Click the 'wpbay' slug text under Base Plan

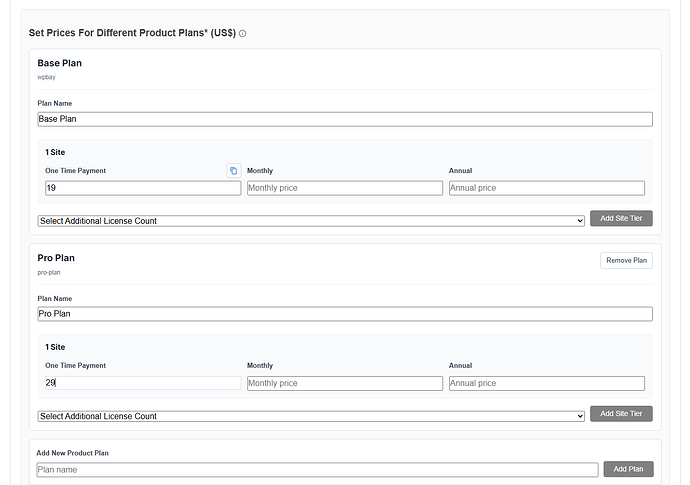[47, 77]
